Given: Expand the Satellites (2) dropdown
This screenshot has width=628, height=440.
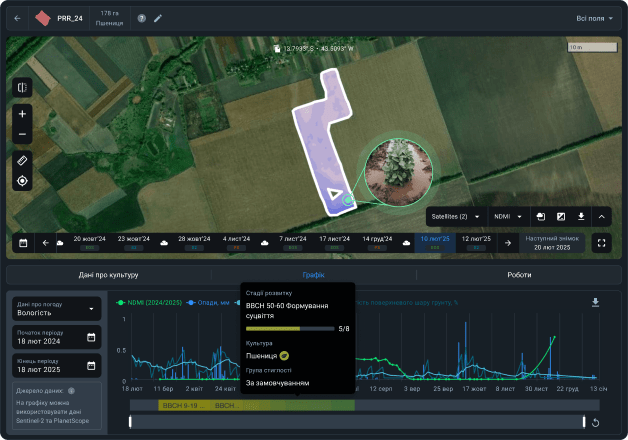Looking at the screenshot, I should (455, 217).
